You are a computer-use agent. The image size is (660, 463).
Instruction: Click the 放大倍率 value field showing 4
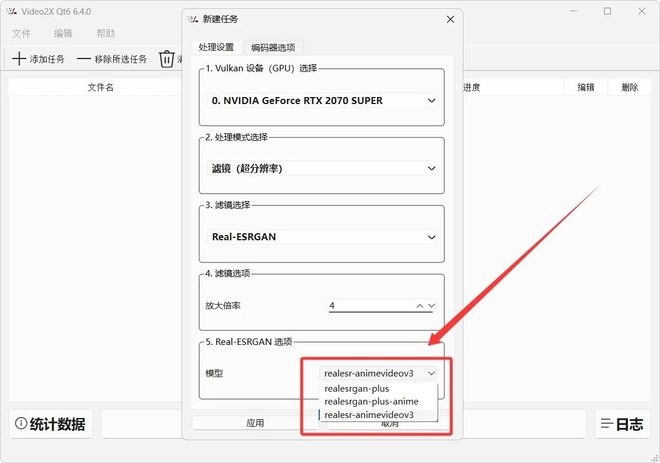370,306
